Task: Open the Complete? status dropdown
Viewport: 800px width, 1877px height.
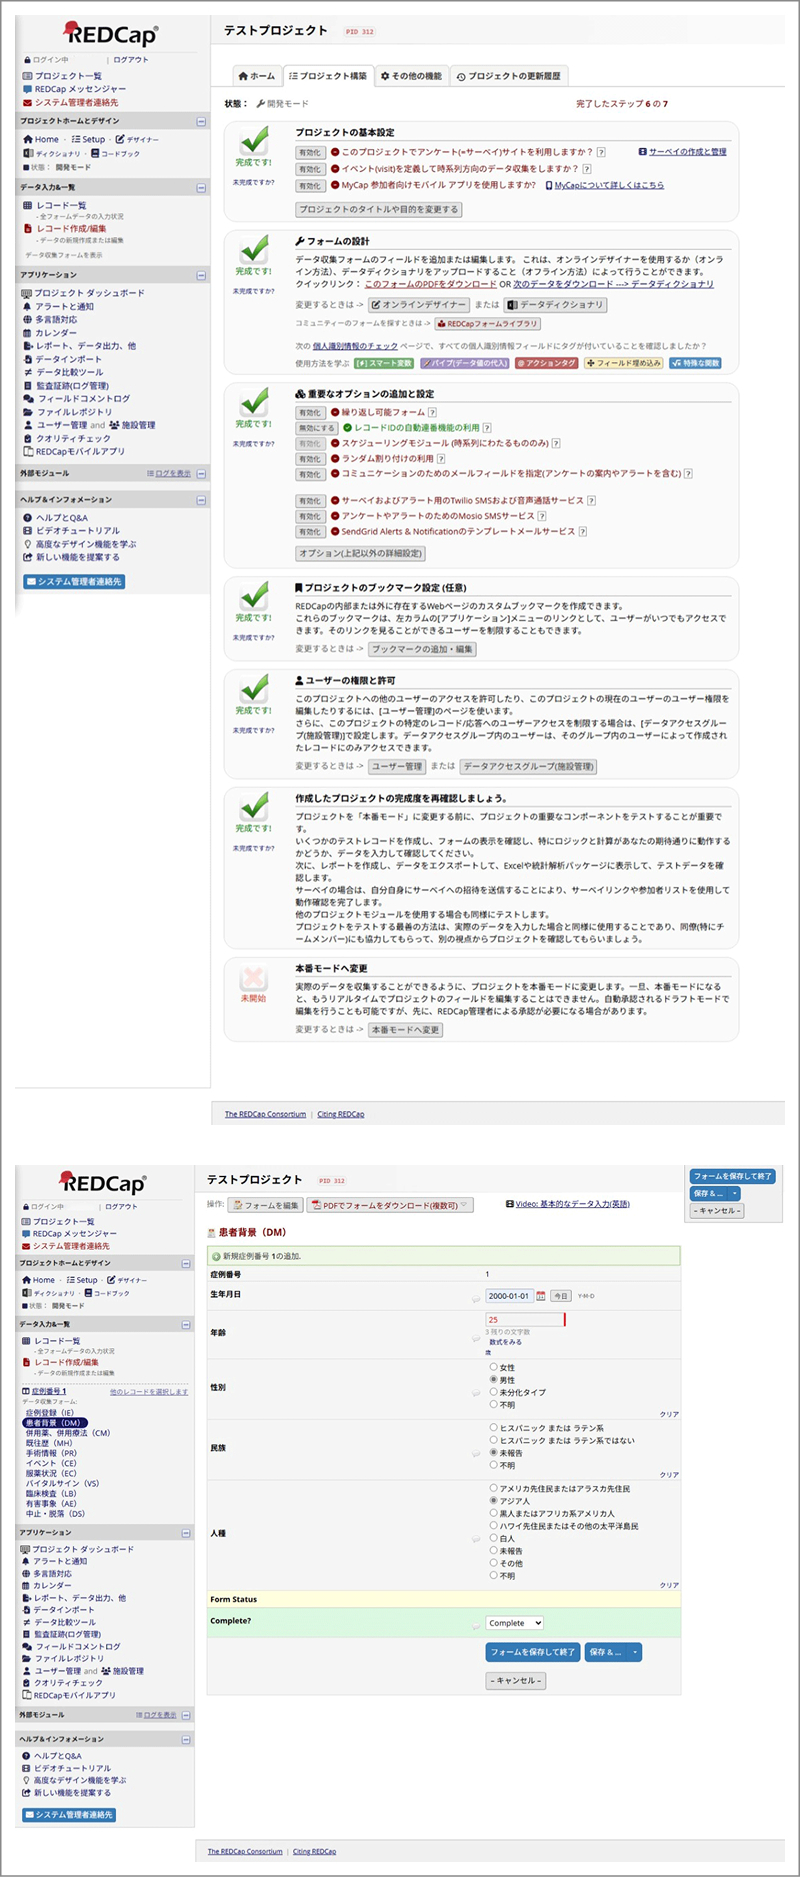Action: 515,1623
